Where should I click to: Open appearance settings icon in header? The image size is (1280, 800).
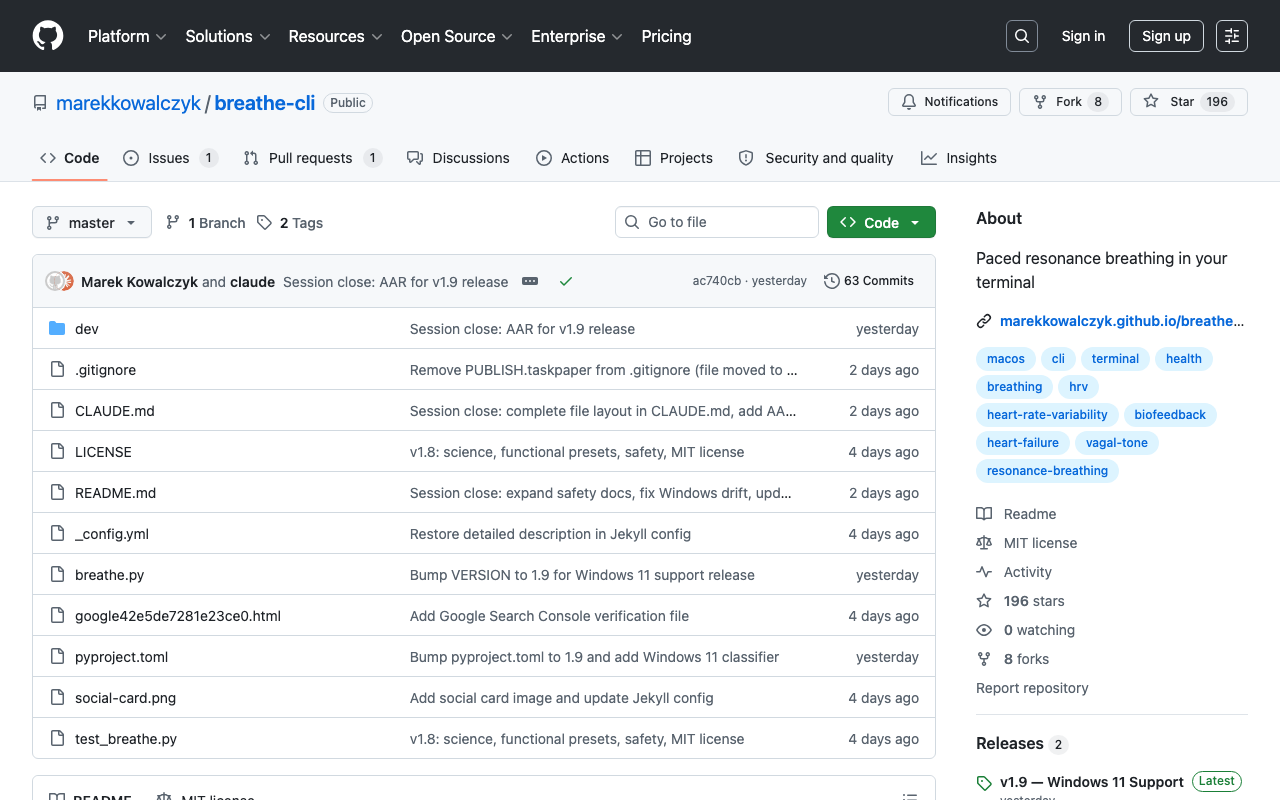coord(1232,36)
